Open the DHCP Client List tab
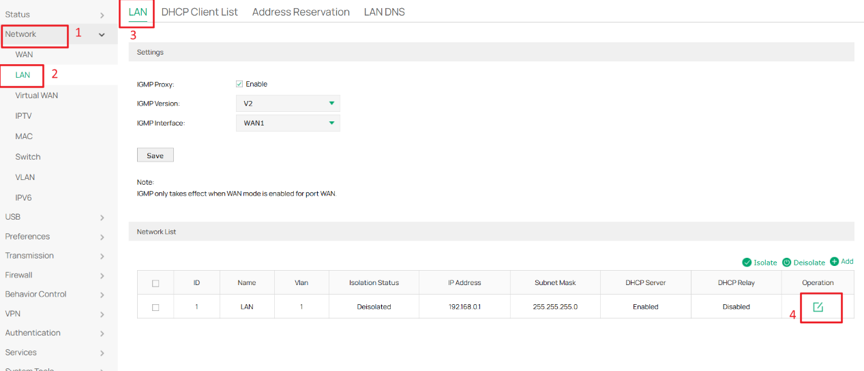The width and height of the screenshot is (864, 371). [199, 12]
